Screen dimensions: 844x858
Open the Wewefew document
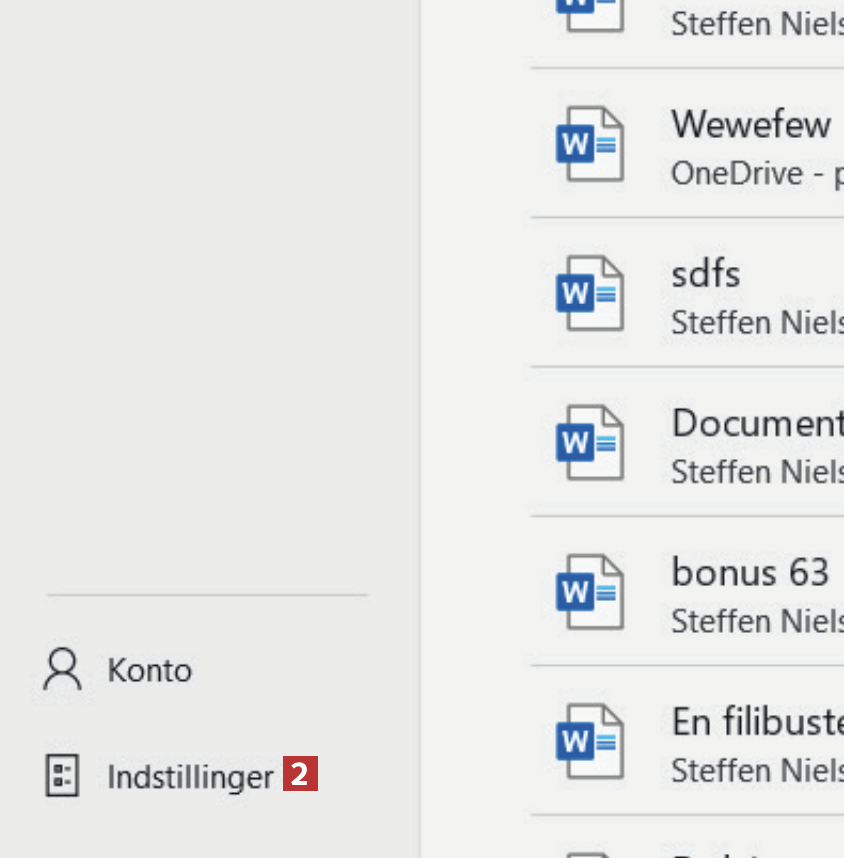click(x=751, y=125)
